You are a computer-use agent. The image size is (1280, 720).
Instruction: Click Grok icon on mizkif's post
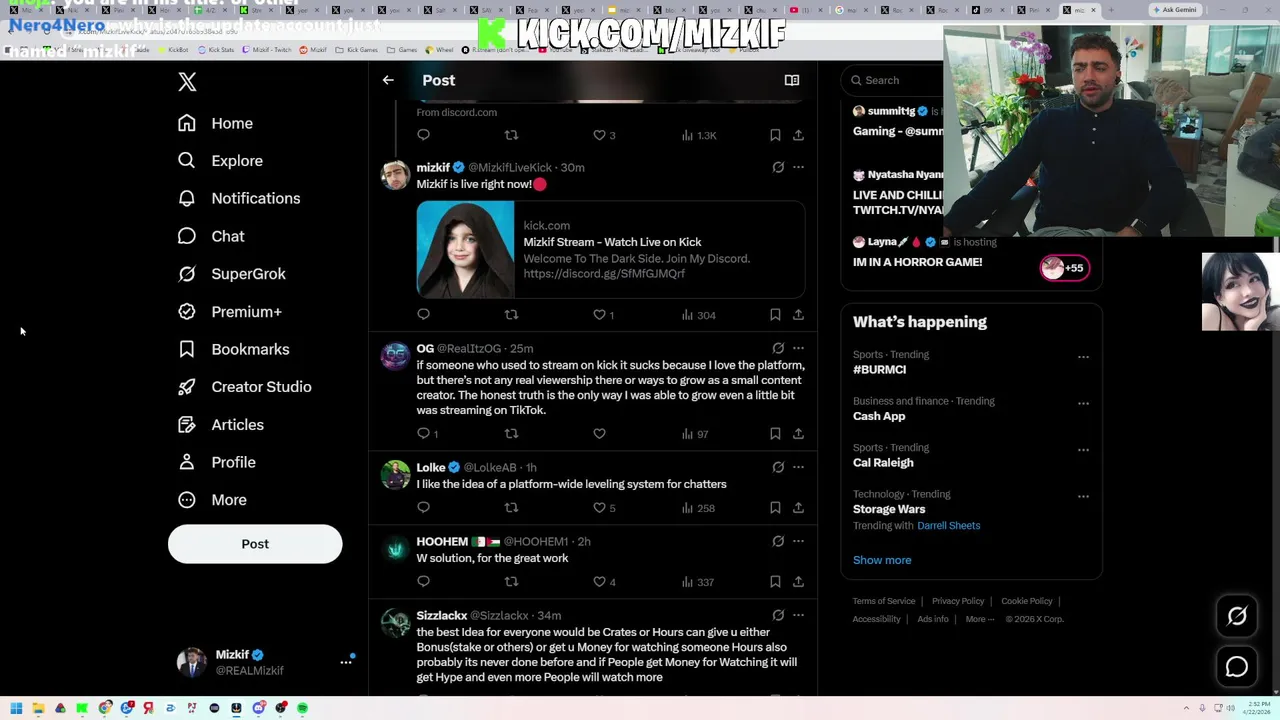[x=778, y=167]
